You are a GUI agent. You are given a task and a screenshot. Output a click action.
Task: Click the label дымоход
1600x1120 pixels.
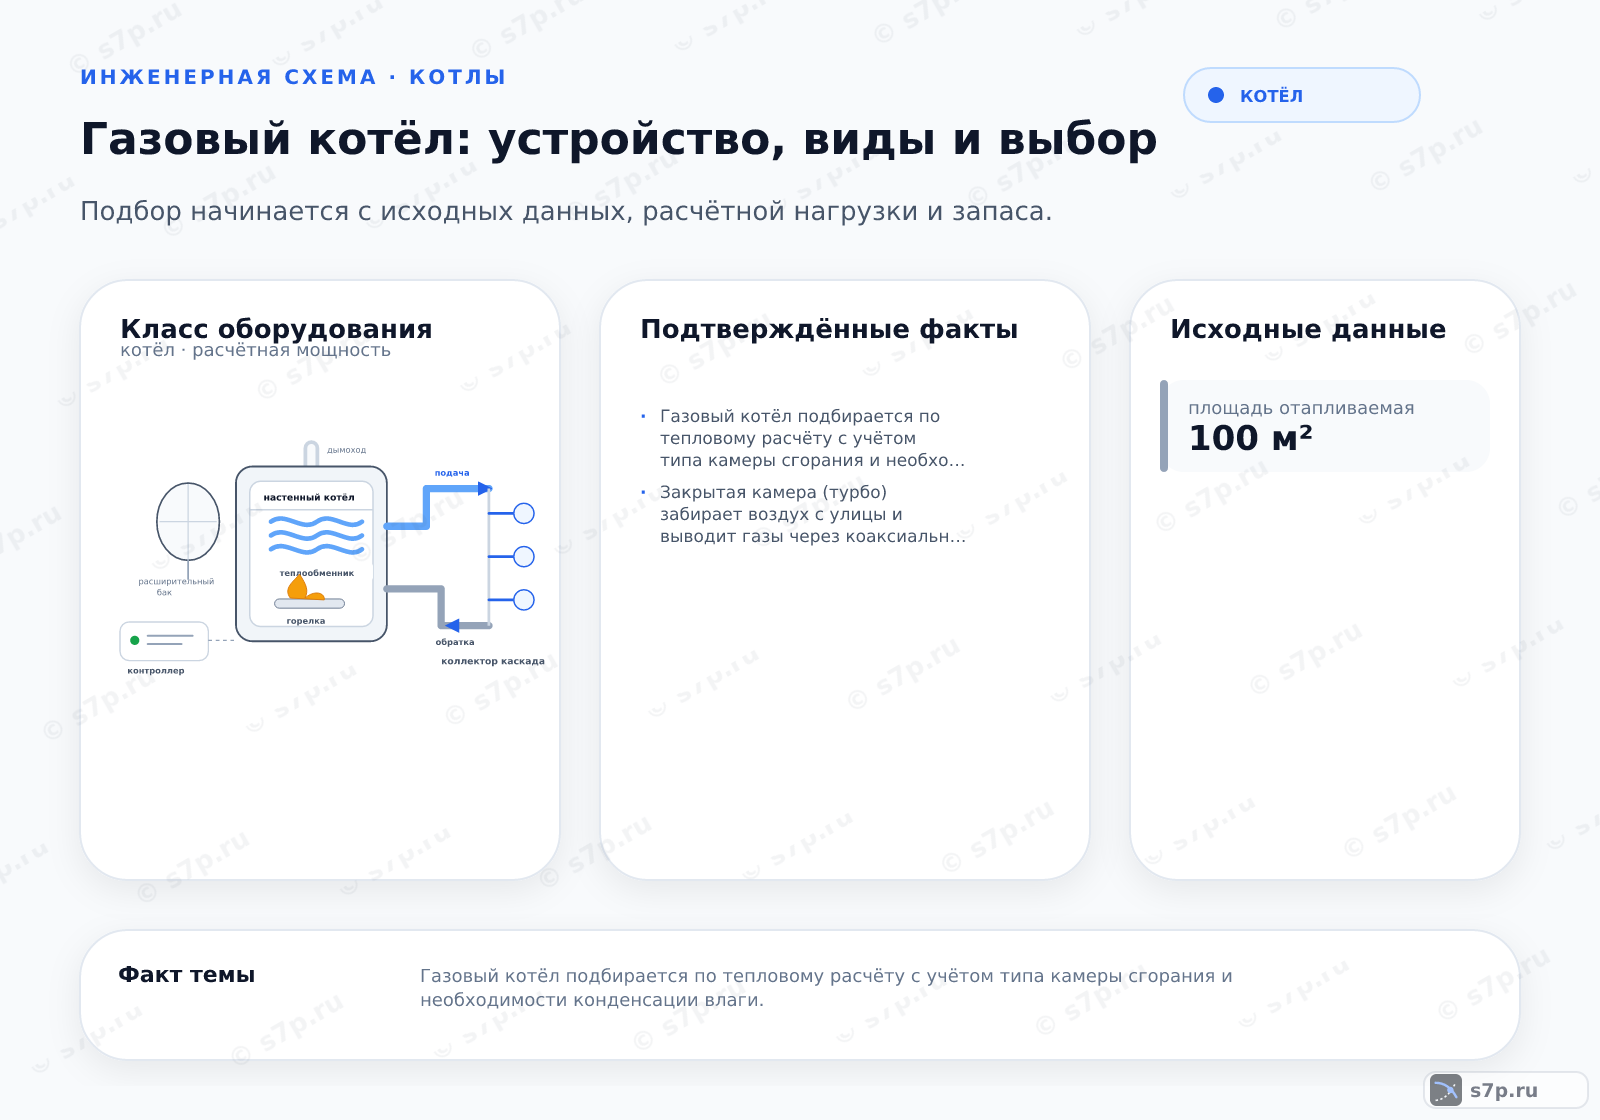pos(347,450)
